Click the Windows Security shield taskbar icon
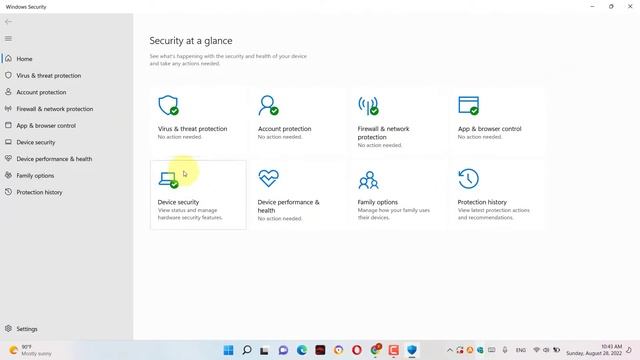 (x=412, y=350)
